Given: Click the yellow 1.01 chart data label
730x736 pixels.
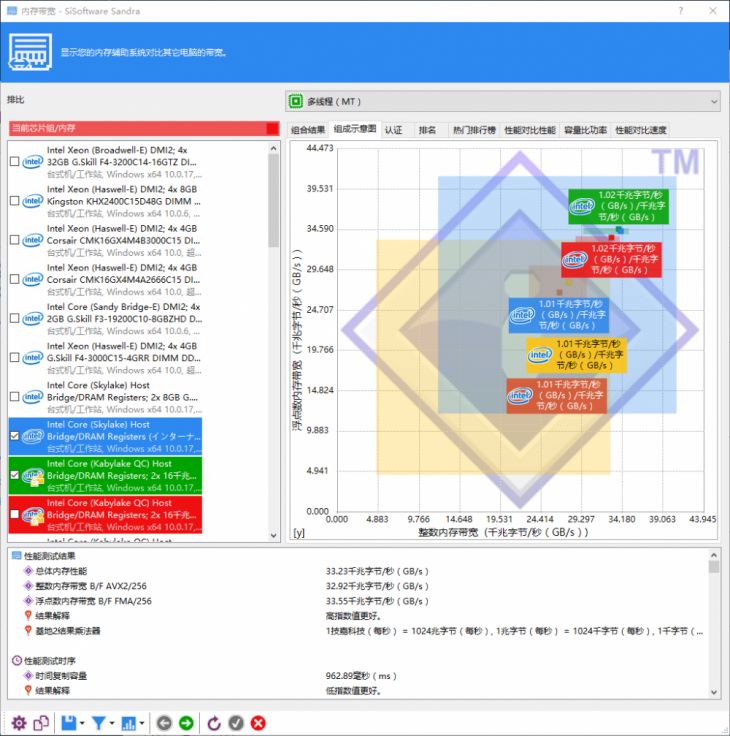Looking at the screenshot, I should click(x=576, y=355).
